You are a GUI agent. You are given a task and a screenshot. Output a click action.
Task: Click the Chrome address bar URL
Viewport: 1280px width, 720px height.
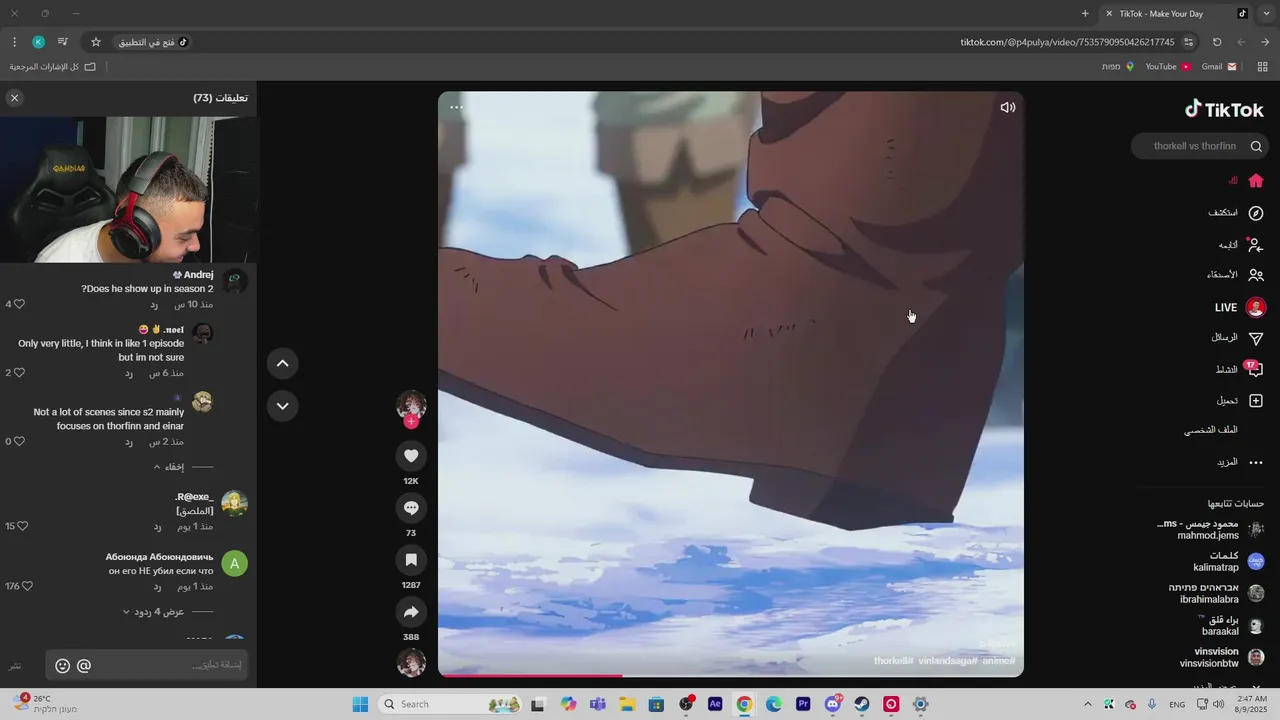1067,42
